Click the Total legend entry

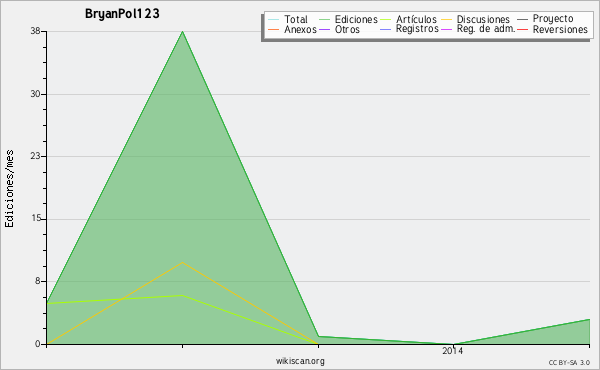[288, 19]
